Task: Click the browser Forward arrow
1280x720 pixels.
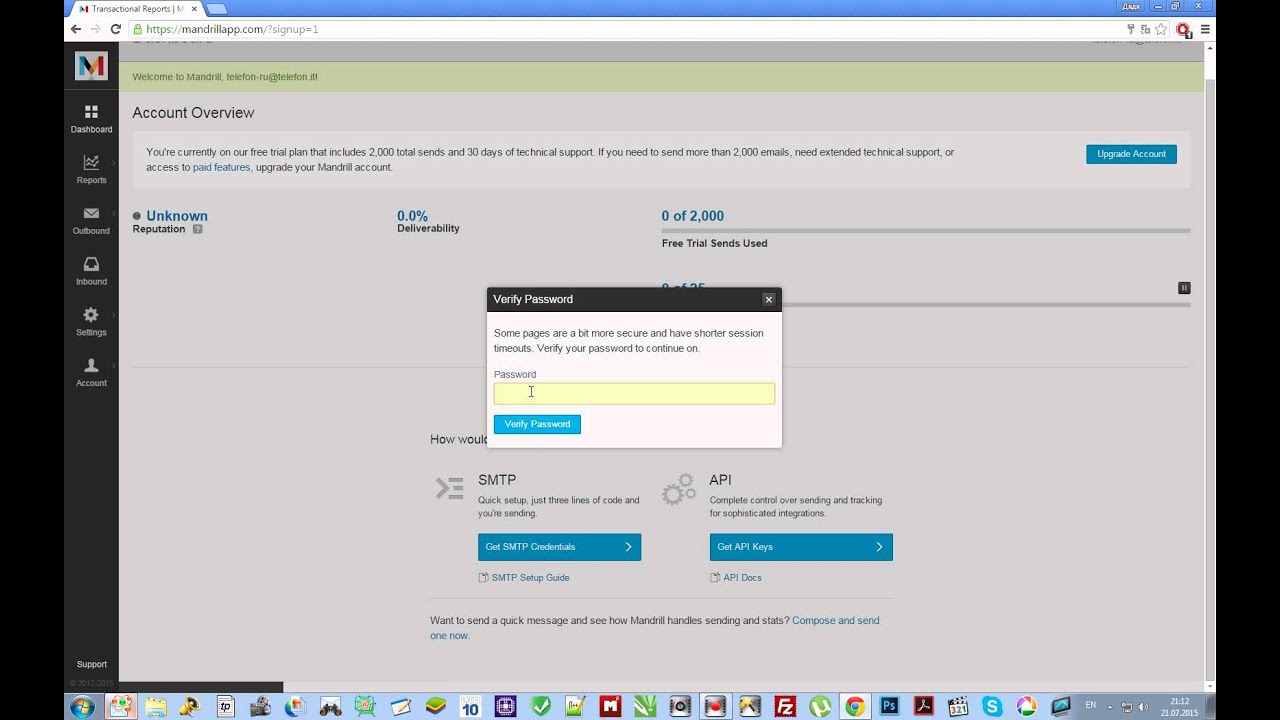Action: [95, 29]
